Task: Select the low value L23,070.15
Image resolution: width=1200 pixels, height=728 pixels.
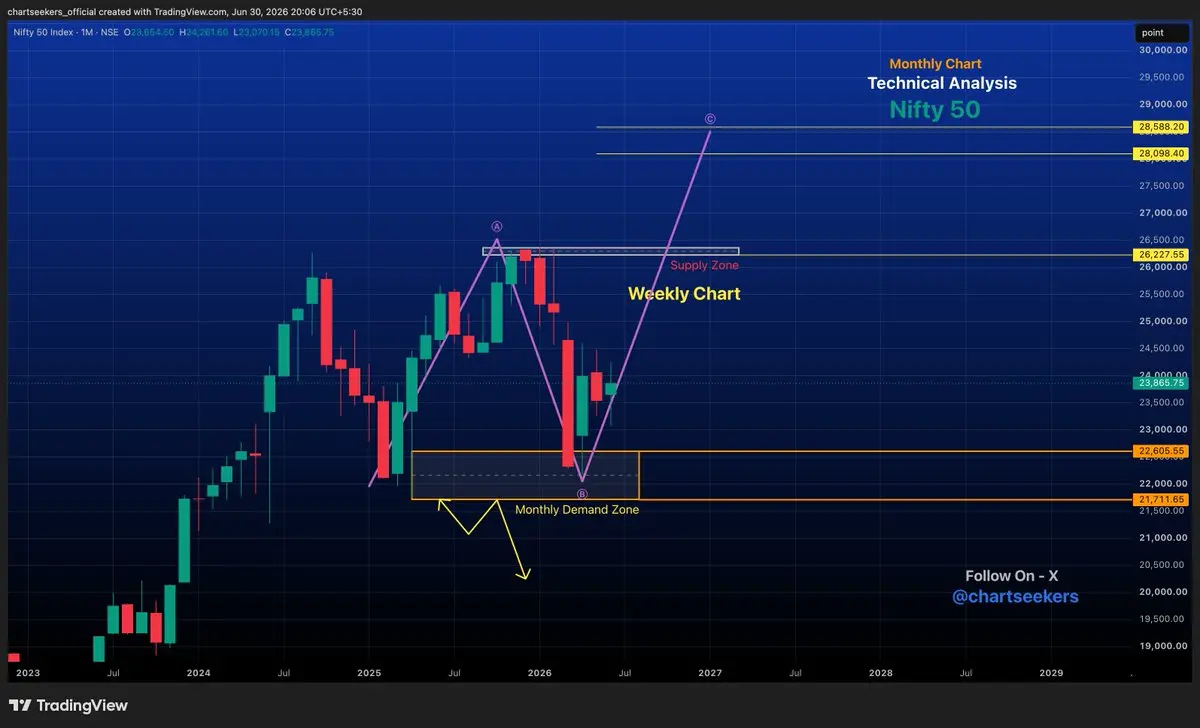Action: click(x=256, y=33)
